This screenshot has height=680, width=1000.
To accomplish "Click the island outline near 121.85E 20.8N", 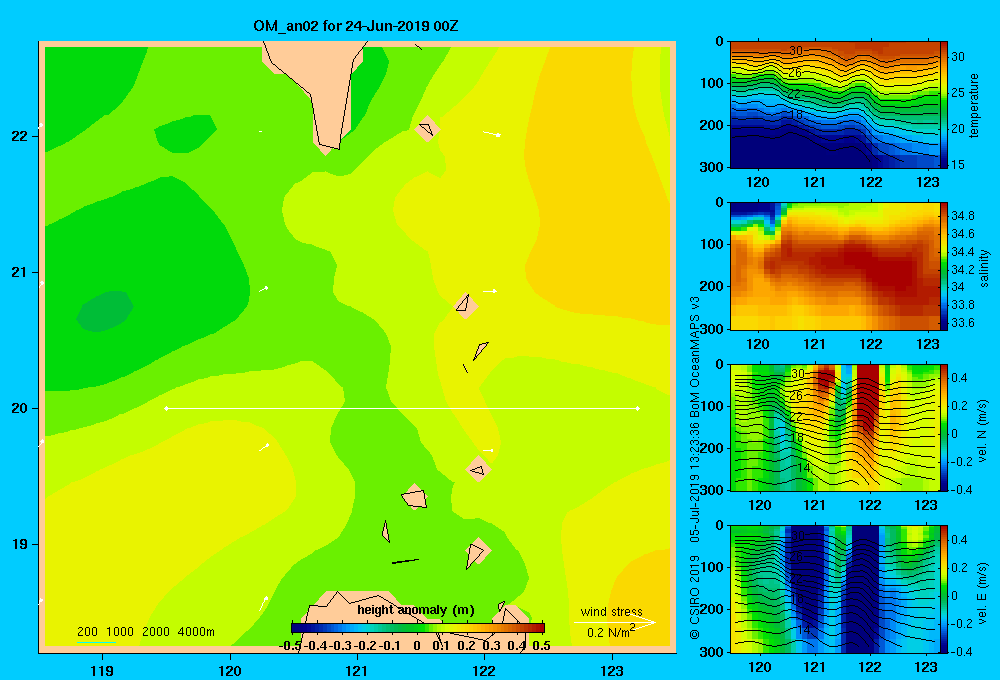I will pyautogui.click(x=465, y=305).
